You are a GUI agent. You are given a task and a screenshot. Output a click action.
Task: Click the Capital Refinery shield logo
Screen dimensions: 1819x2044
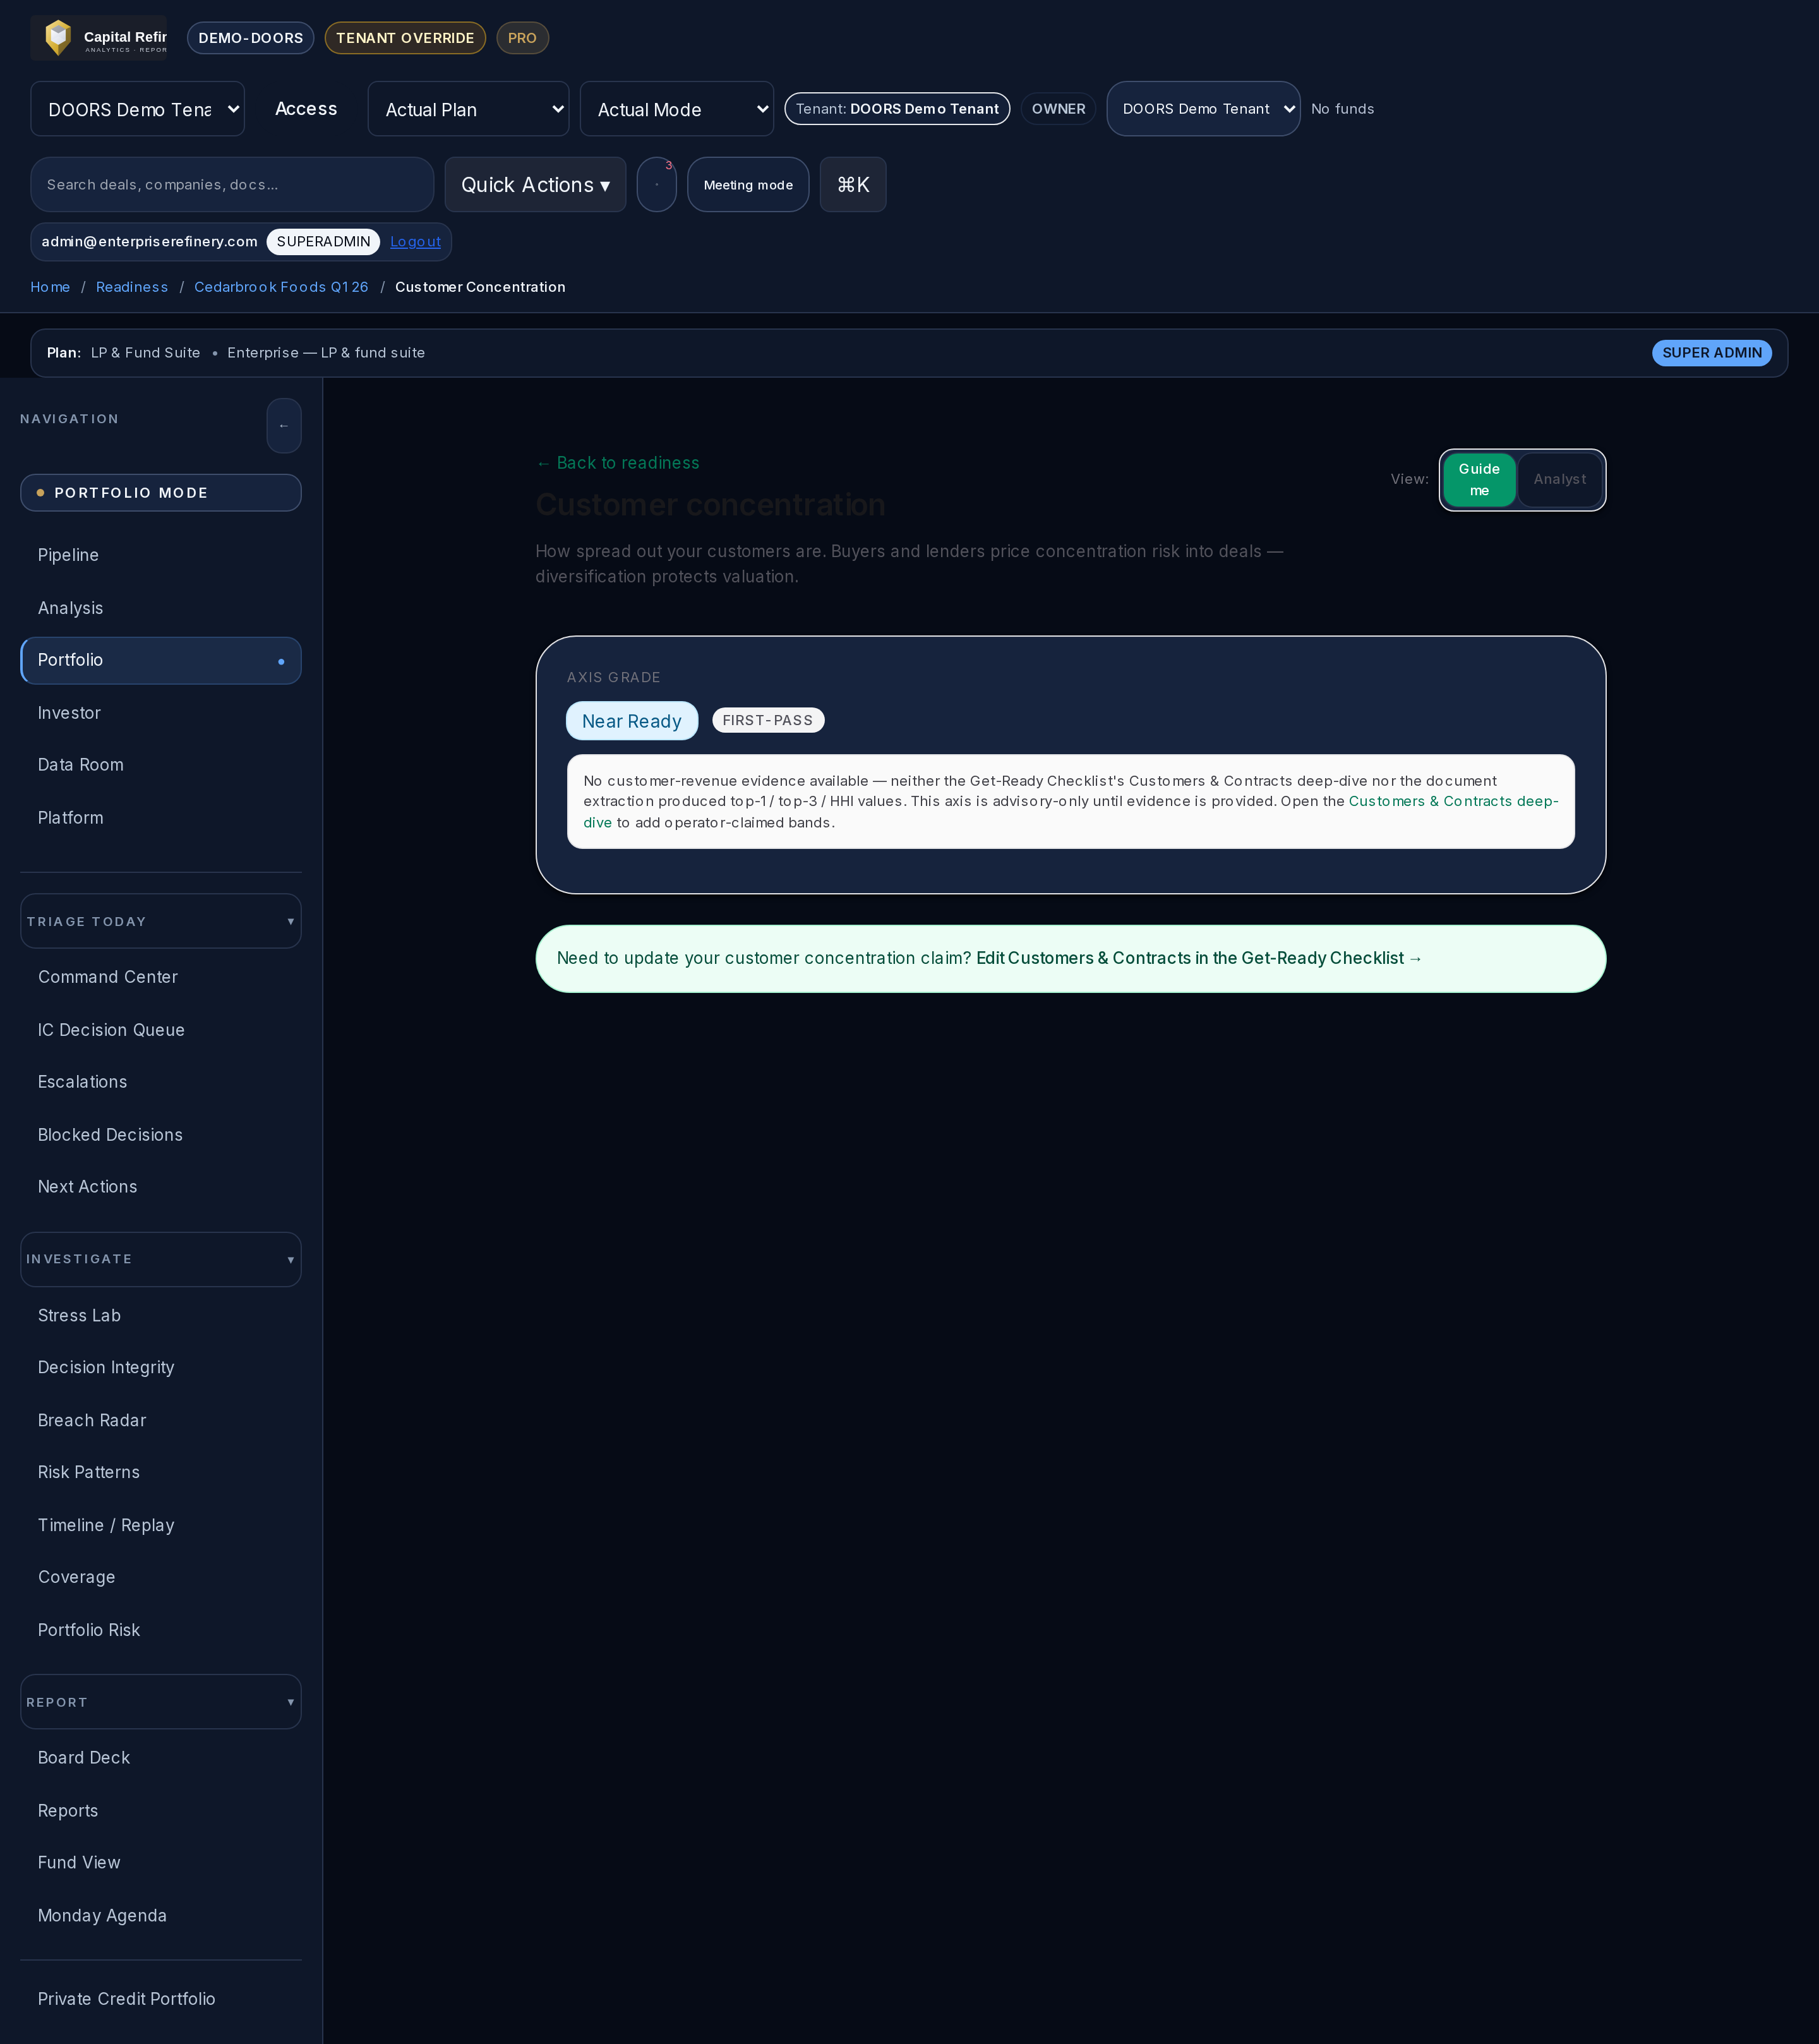point(58,38)
